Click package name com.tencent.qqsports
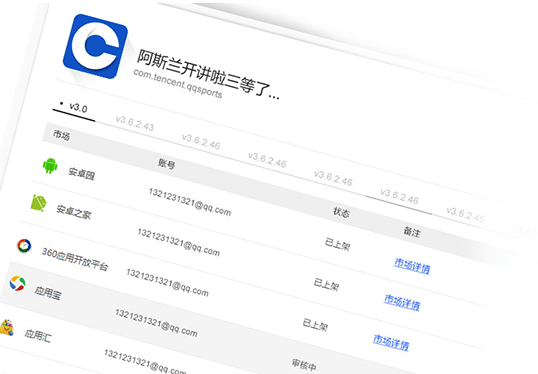Viewport: 538px width, 374px height. click(178, 83)
